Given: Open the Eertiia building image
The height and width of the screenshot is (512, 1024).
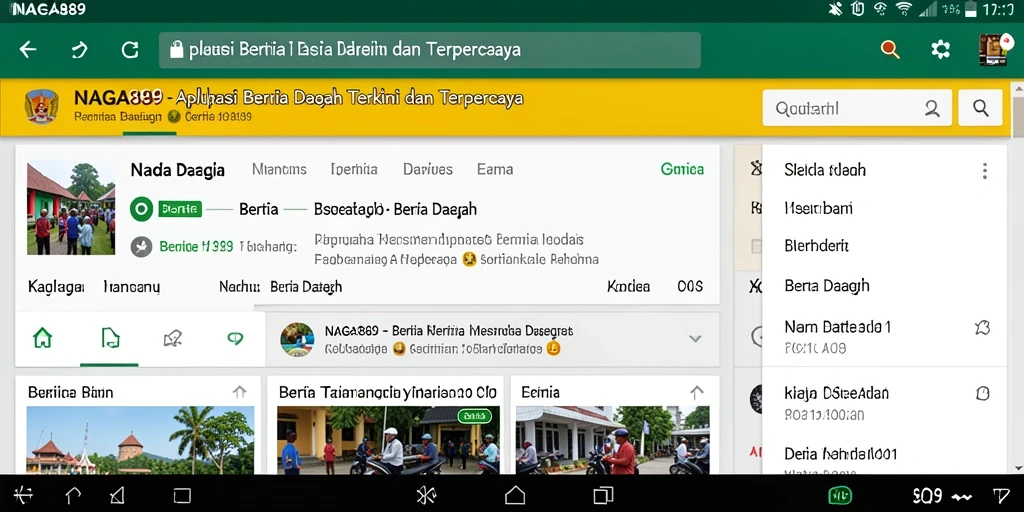Looking at the screenshot, I should point(613,440).
